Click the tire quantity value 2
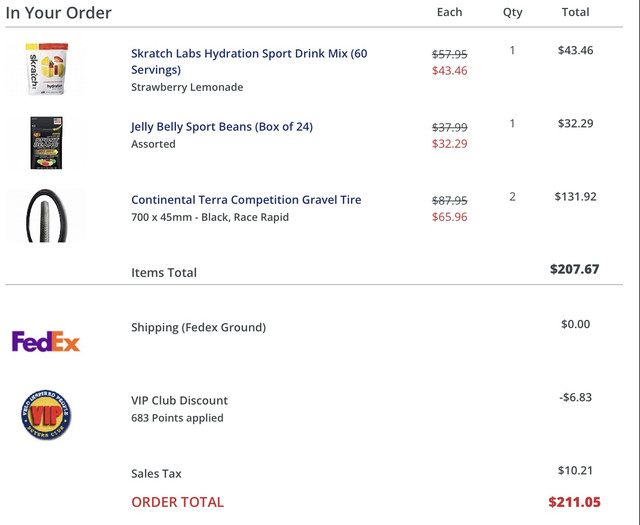The image size is (640, 525). pyautogui.click(x=513, y=197)
